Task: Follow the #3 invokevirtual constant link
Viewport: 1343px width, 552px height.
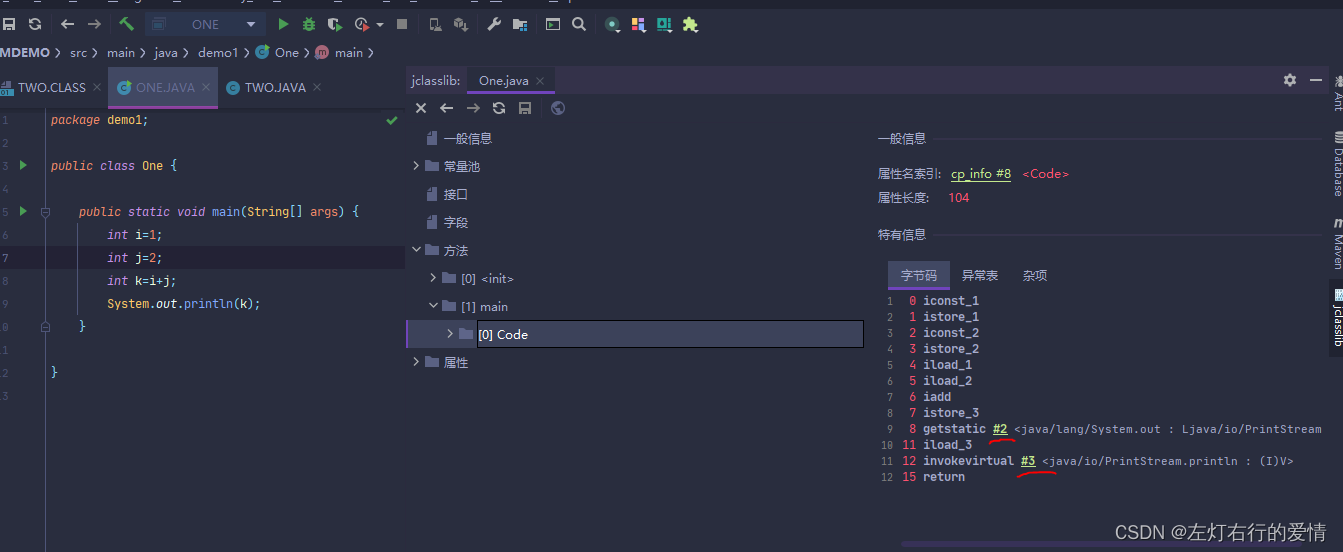Action: click(1028, 461)
